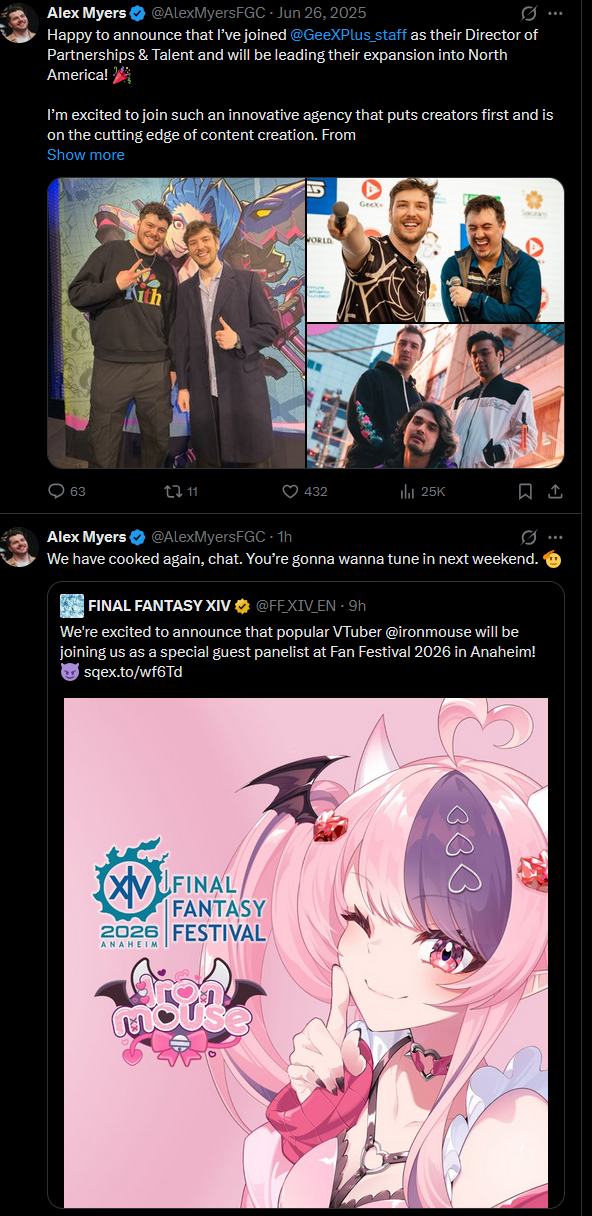Open photo of two men posing by mural
Image resolution: width=592 pixels, height=1216 pixels.
(x=176, y=323)
